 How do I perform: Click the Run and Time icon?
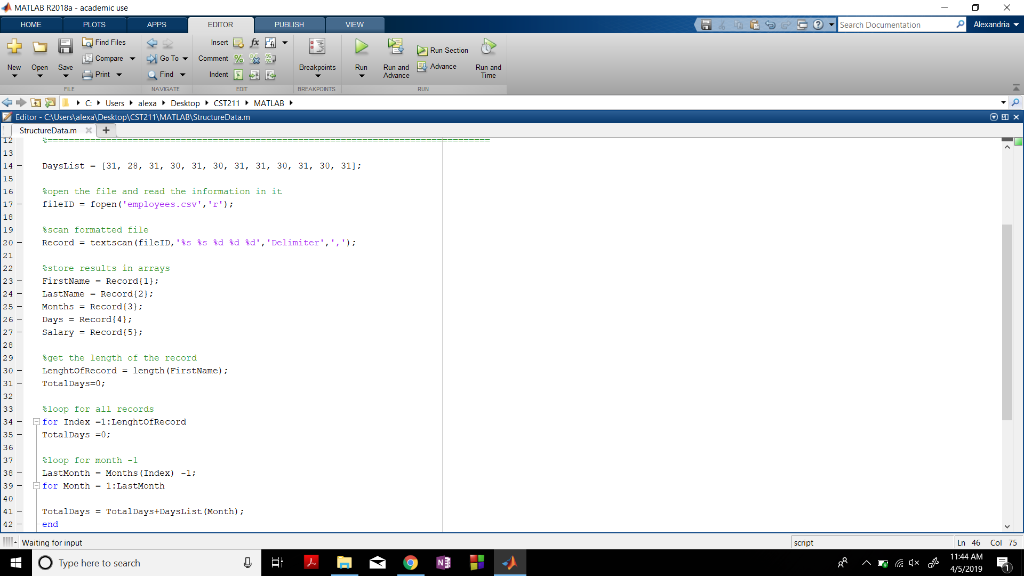click(x=488, y=47)
